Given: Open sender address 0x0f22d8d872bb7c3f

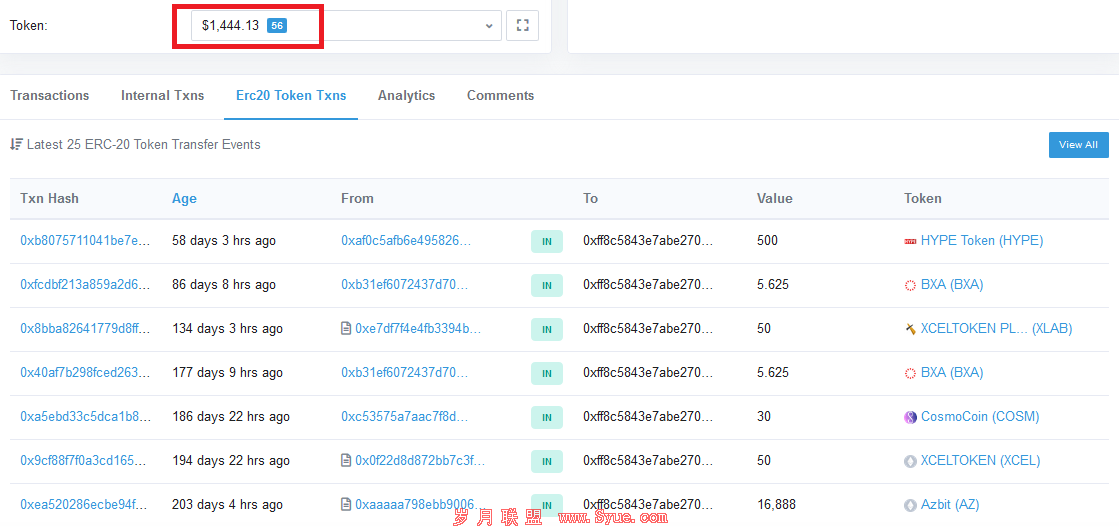Looking at the screenshot, I should (x=420, y=461).
